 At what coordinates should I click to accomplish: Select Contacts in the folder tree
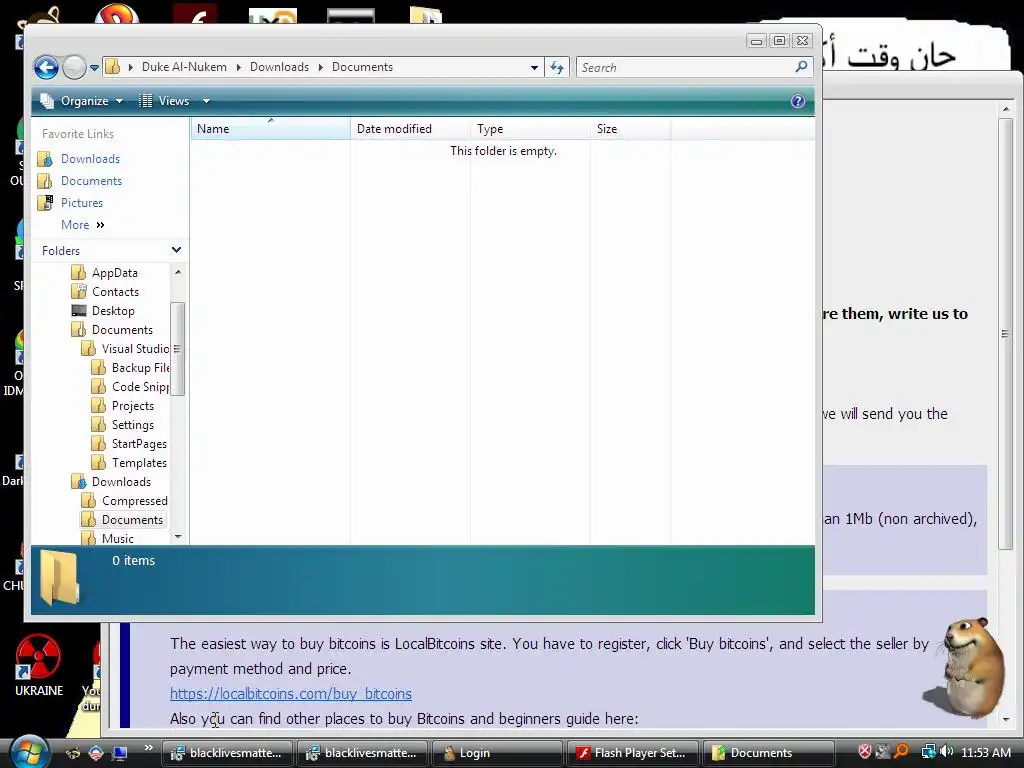pos(115,291)
